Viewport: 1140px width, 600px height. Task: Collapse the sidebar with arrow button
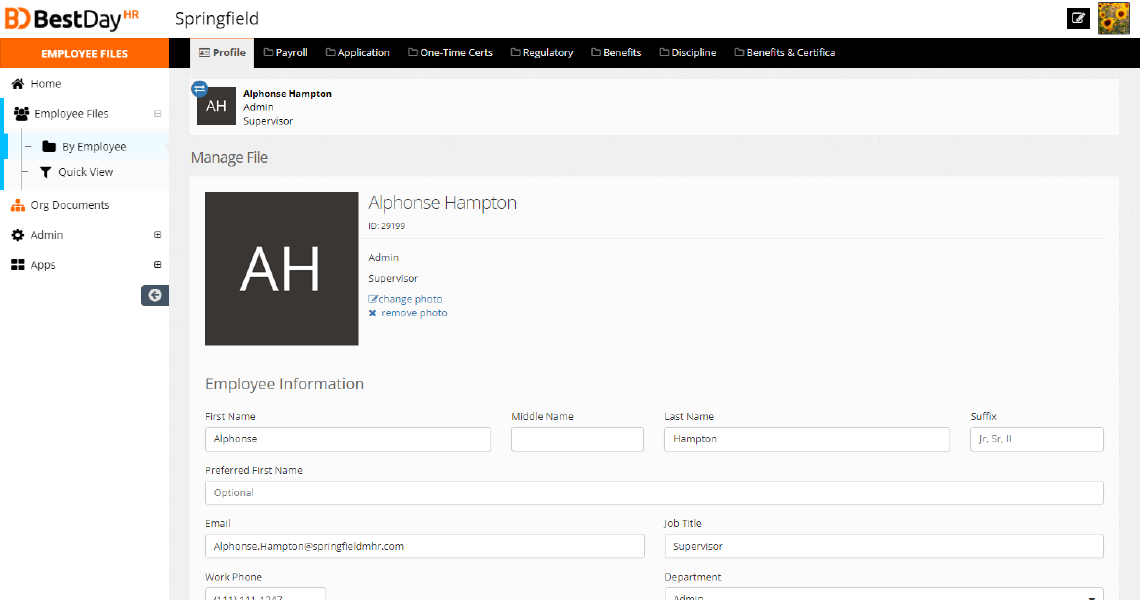(155, 295)
